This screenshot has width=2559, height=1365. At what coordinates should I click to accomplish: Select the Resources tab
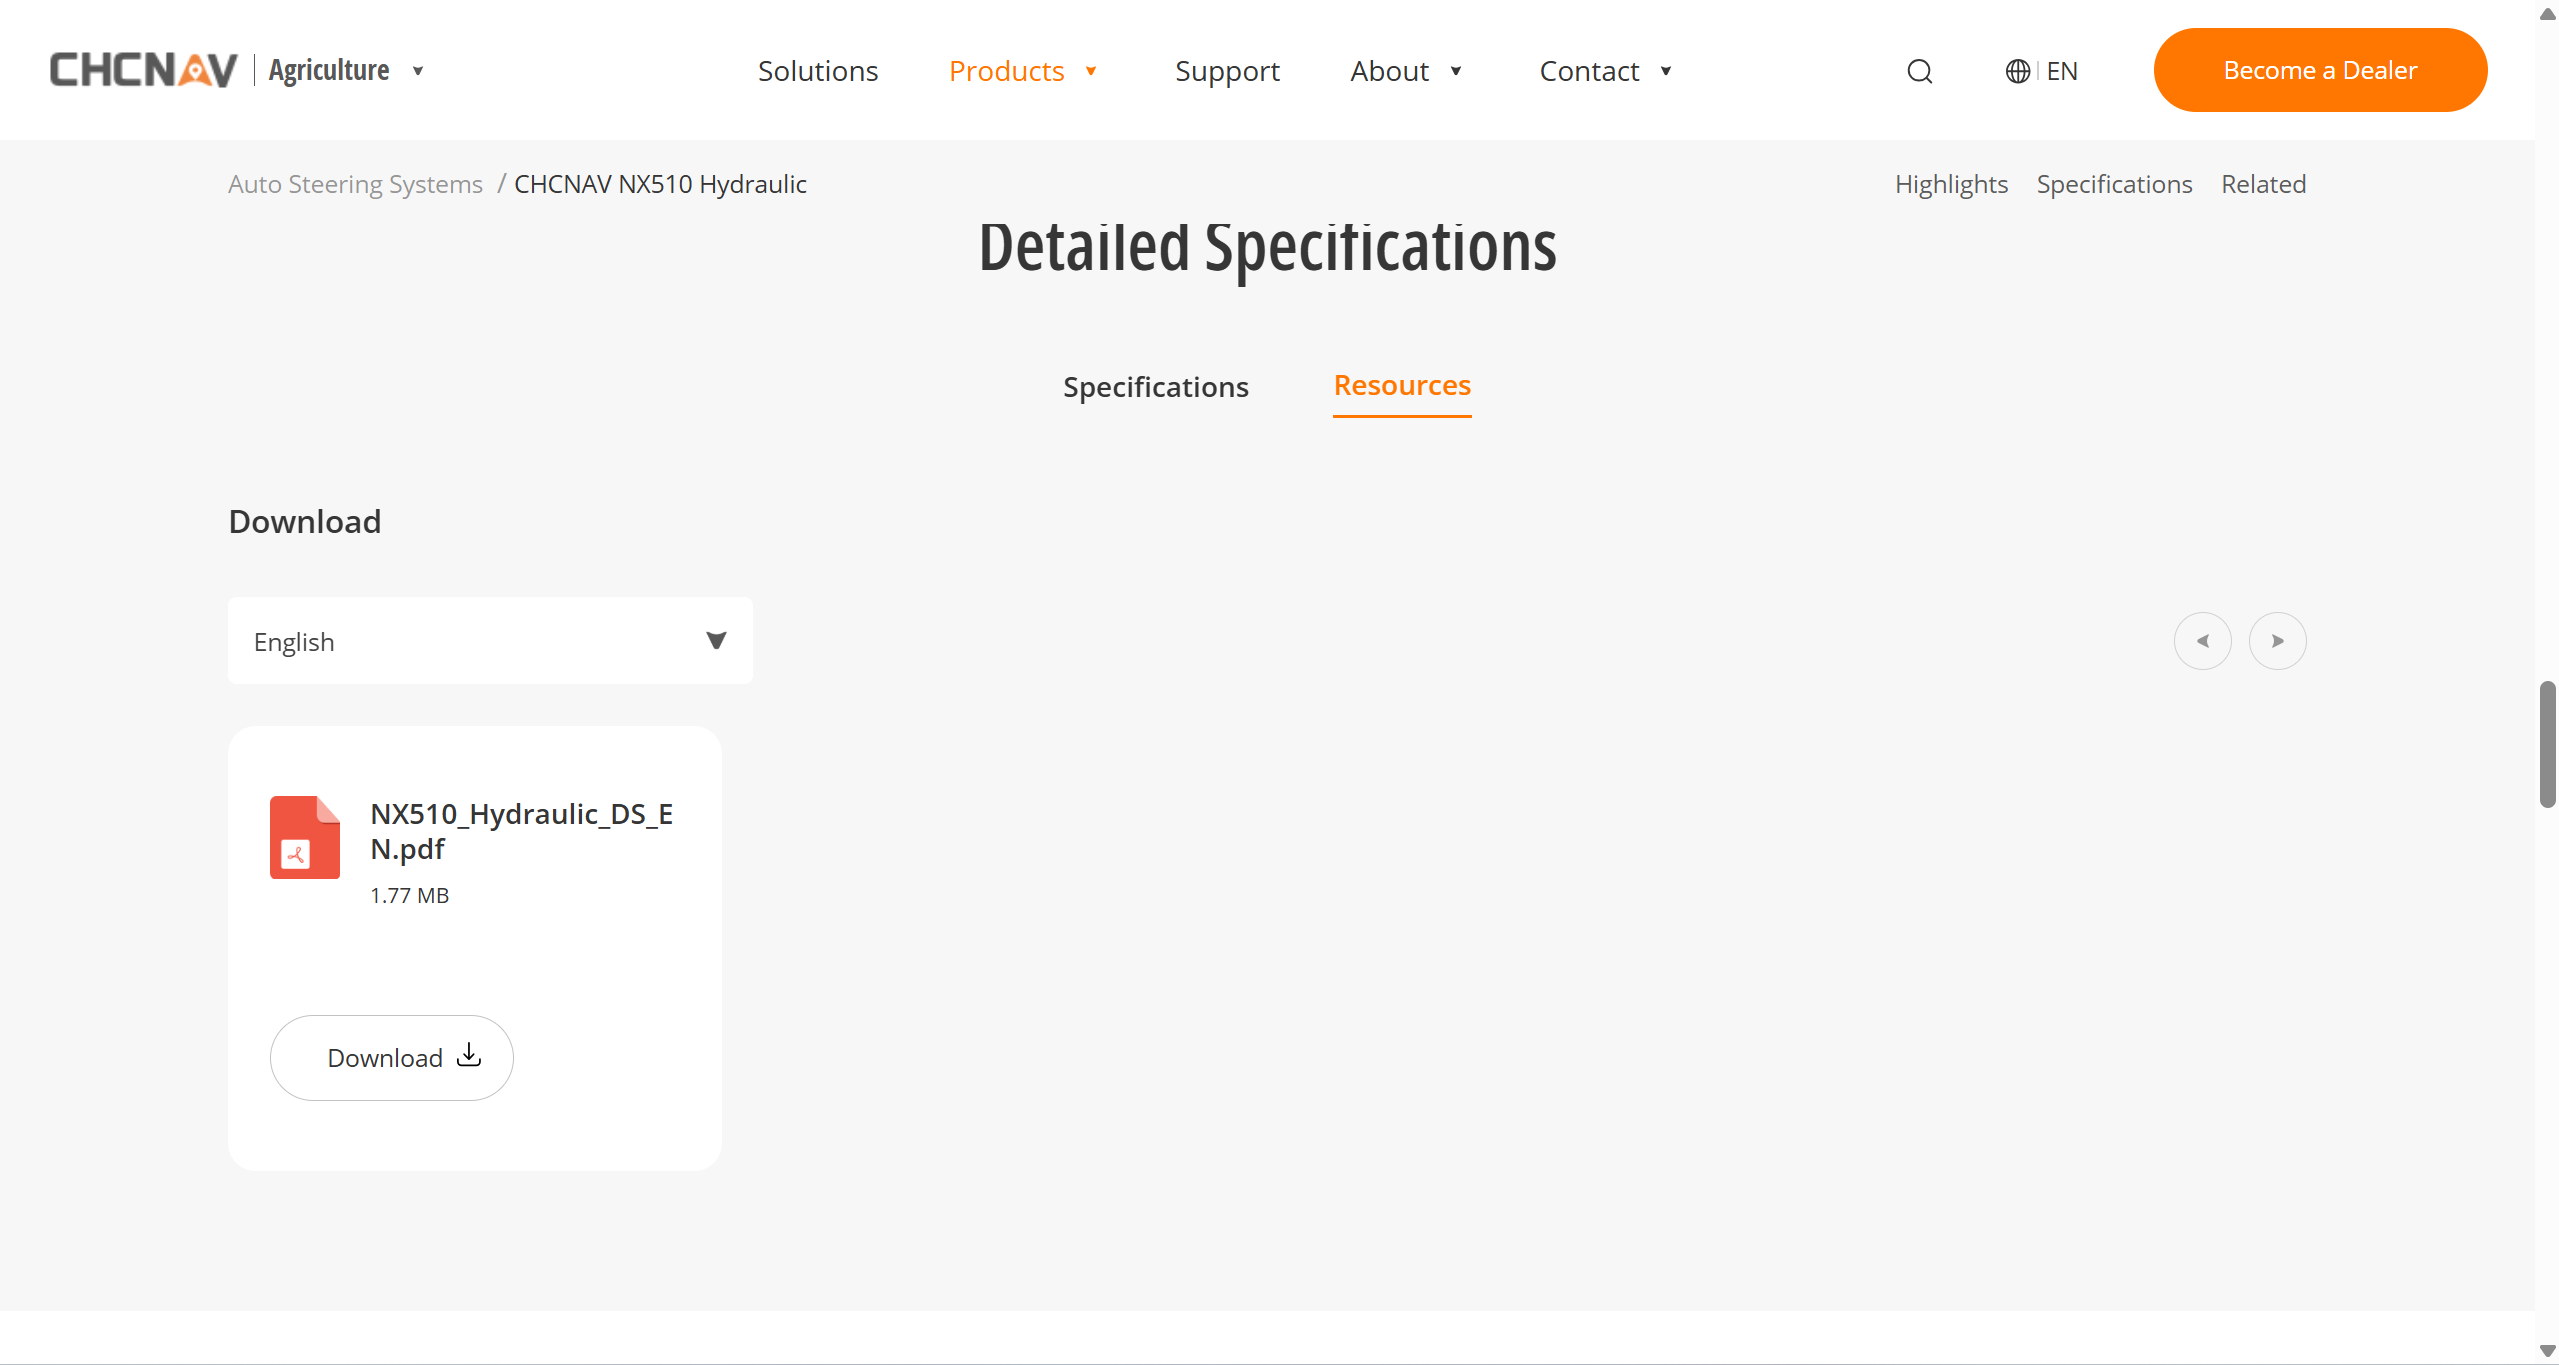pos(1402,386)
